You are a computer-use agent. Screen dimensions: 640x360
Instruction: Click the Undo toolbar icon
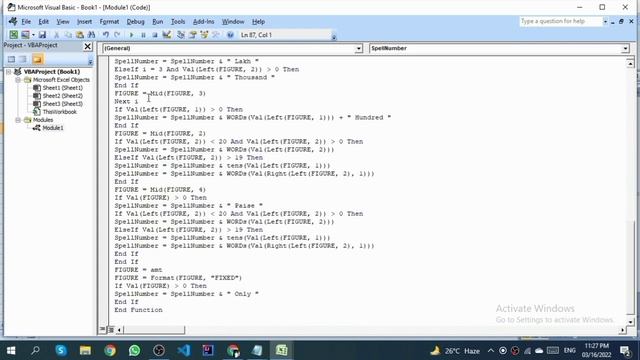click(106, 35)
